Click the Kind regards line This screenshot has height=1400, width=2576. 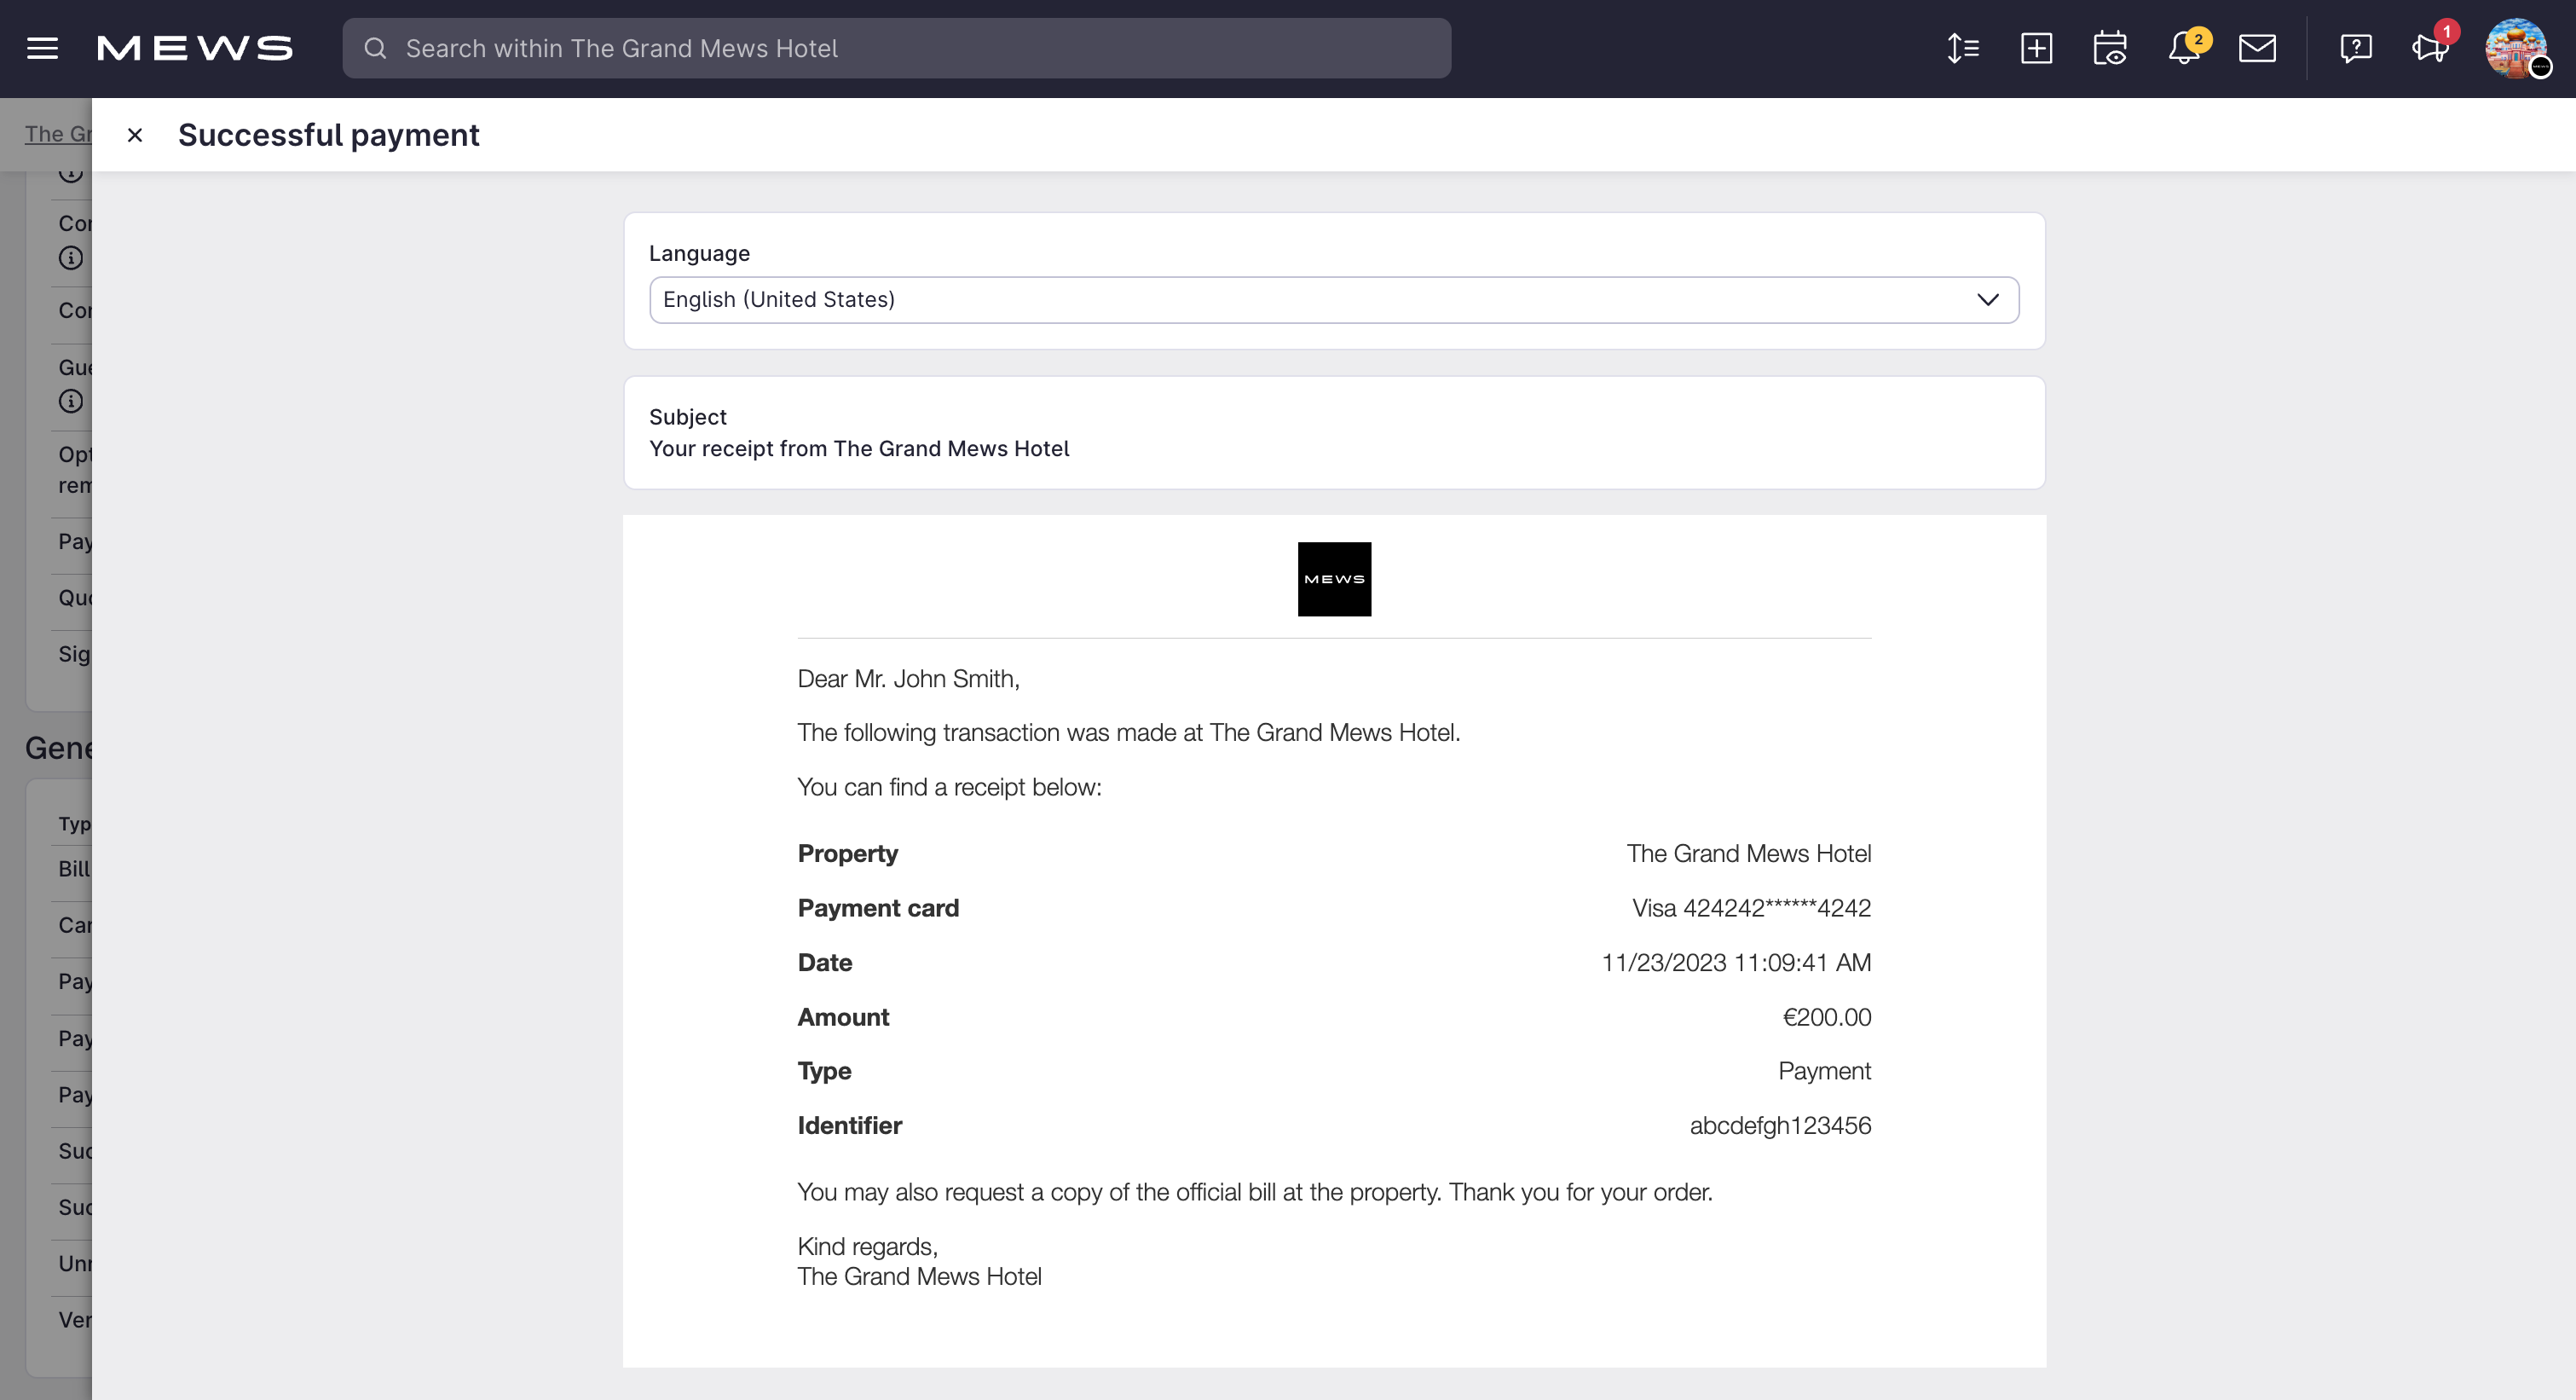click(867, 1247)
